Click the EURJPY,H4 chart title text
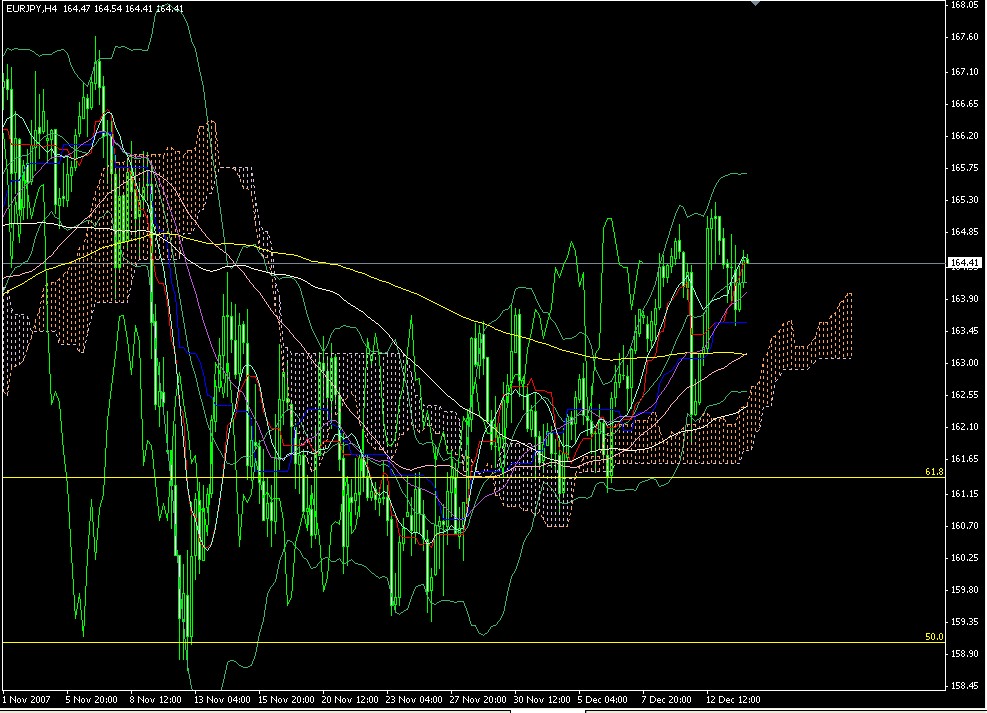This screenshot has height=713, width=987. click(x=31, y=9)
